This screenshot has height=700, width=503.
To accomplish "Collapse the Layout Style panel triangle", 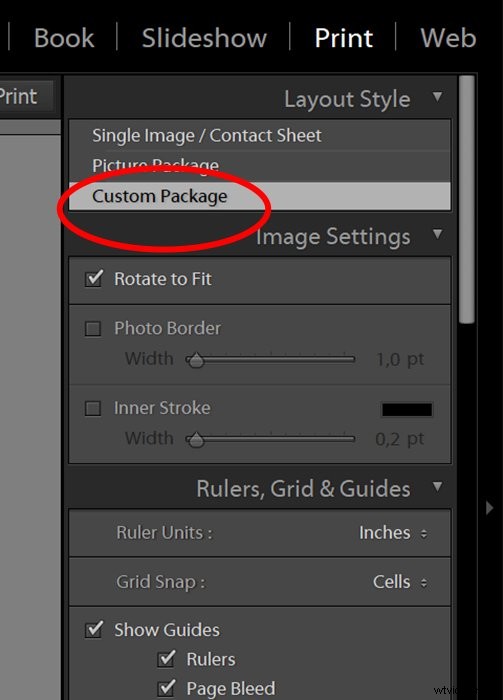I will pyautogui.click(x=437, y=97).
